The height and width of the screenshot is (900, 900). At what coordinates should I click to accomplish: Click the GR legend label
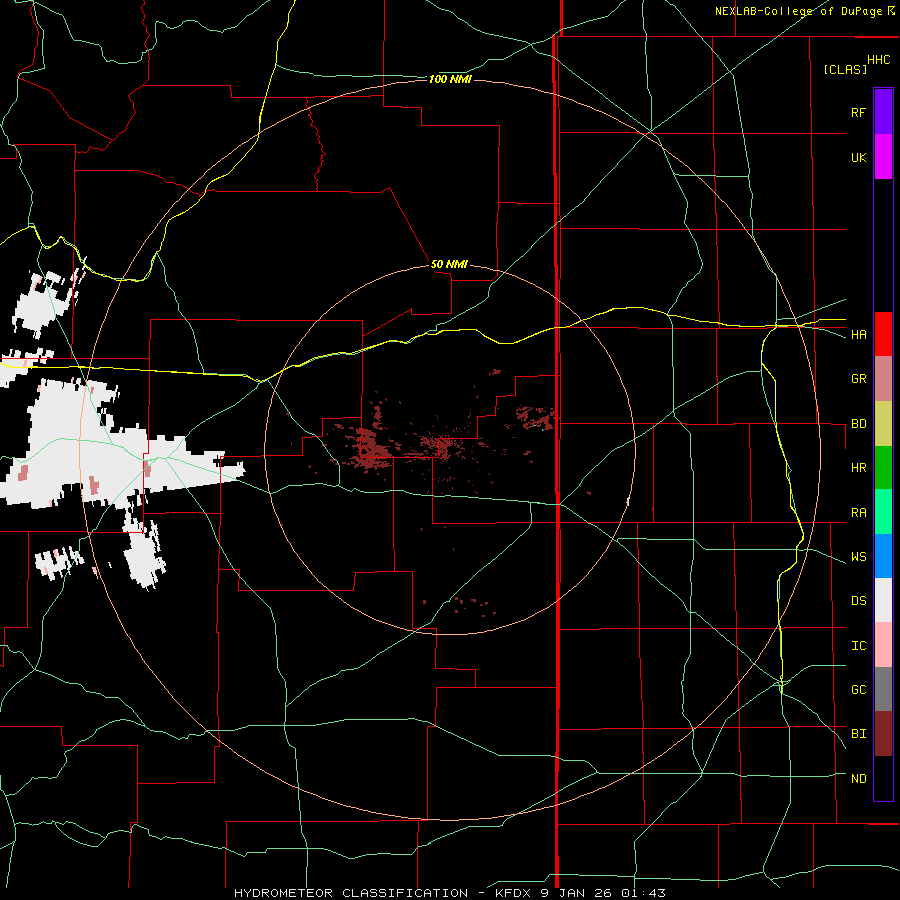point(858,379)
